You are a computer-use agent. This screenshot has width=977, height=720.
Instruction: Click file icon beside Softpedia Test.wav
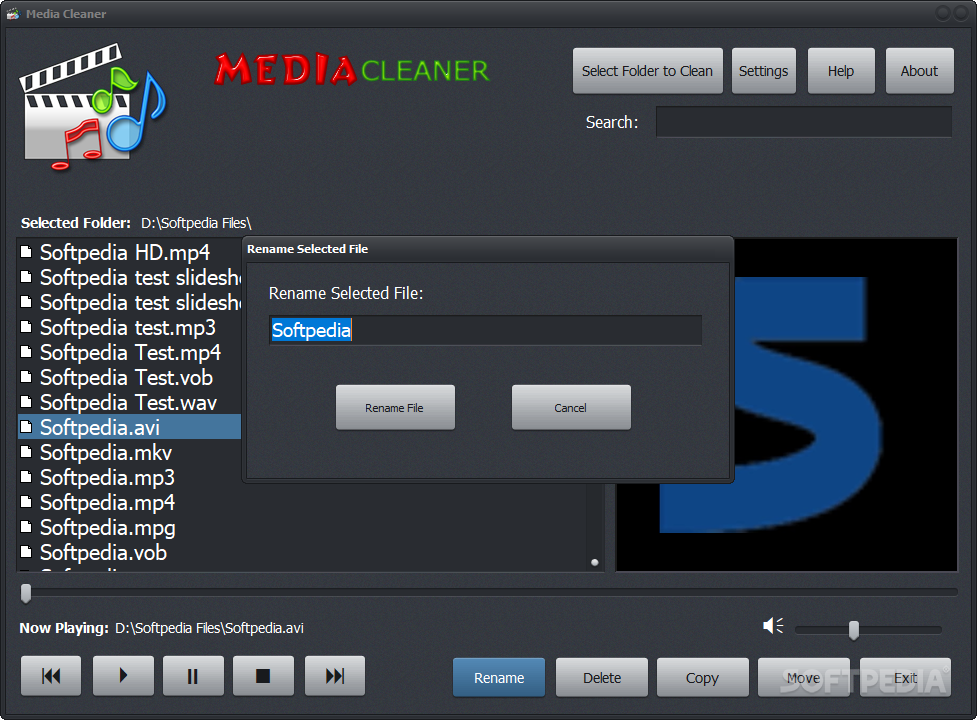pos(26,402)
